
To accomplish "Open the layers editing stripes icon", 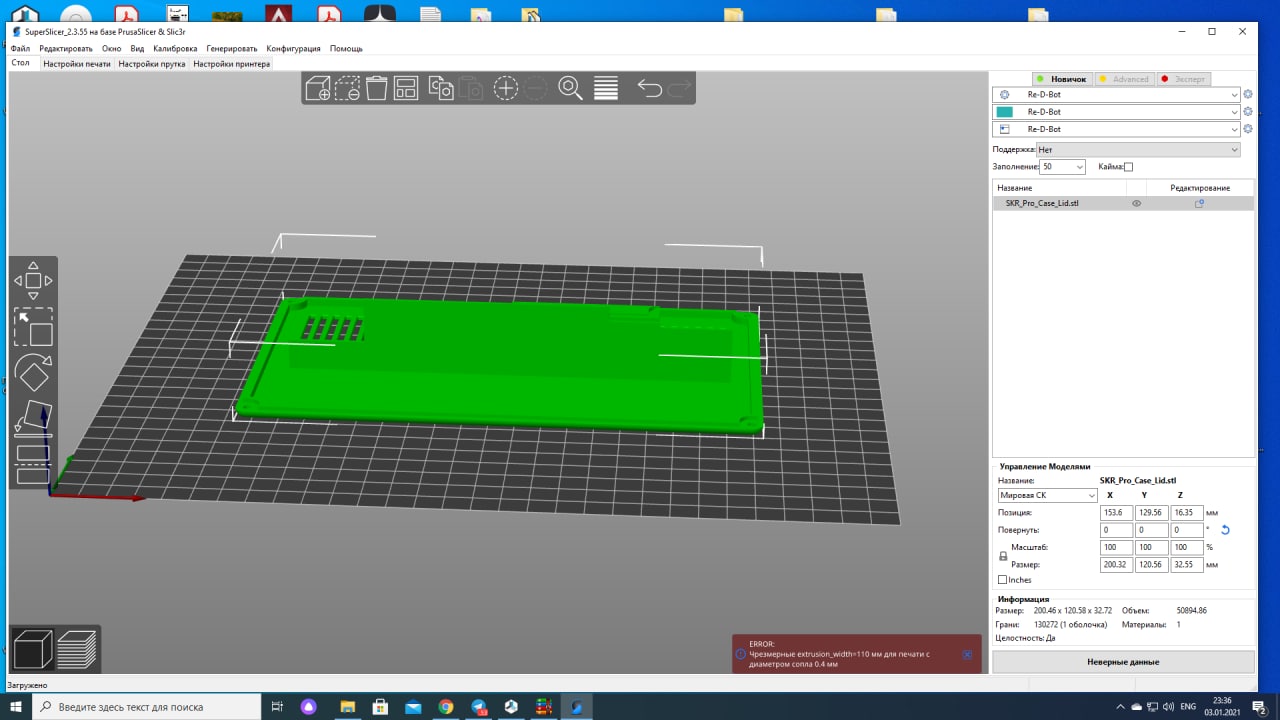I will click(606, 88).
